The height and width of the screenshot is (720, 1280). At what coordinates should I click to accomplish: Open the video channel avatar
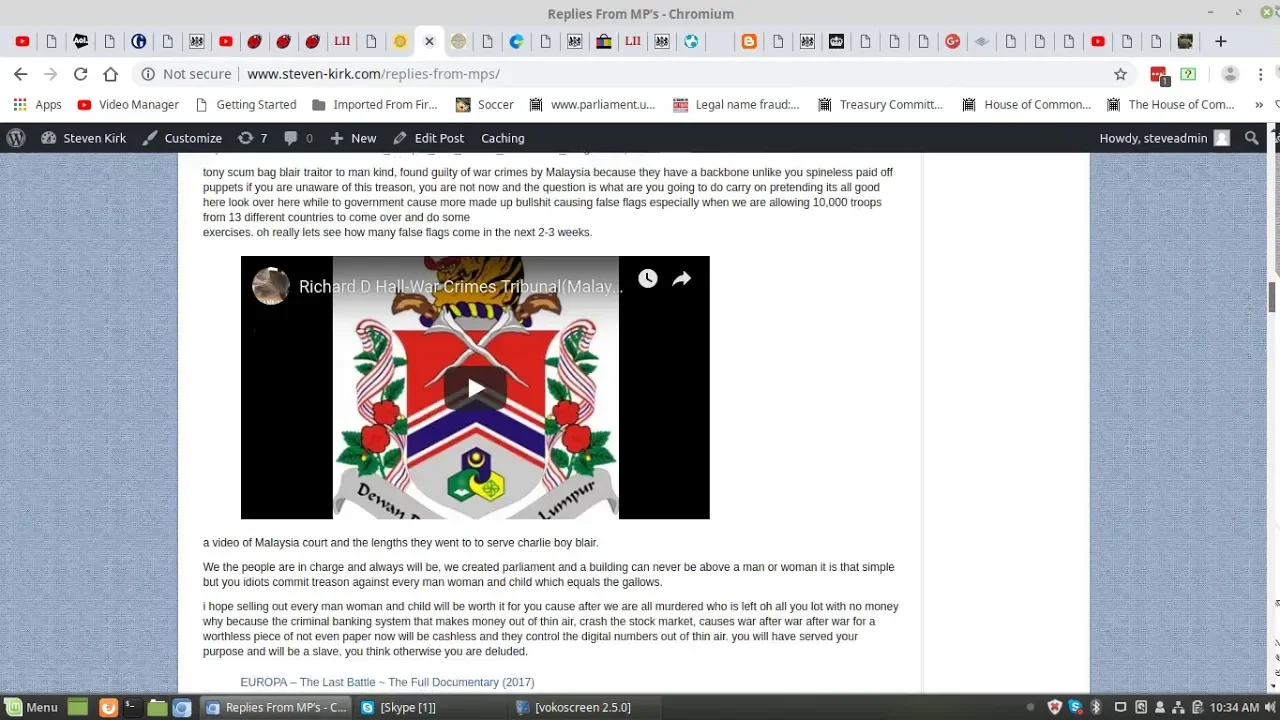[x=270, y=286]
